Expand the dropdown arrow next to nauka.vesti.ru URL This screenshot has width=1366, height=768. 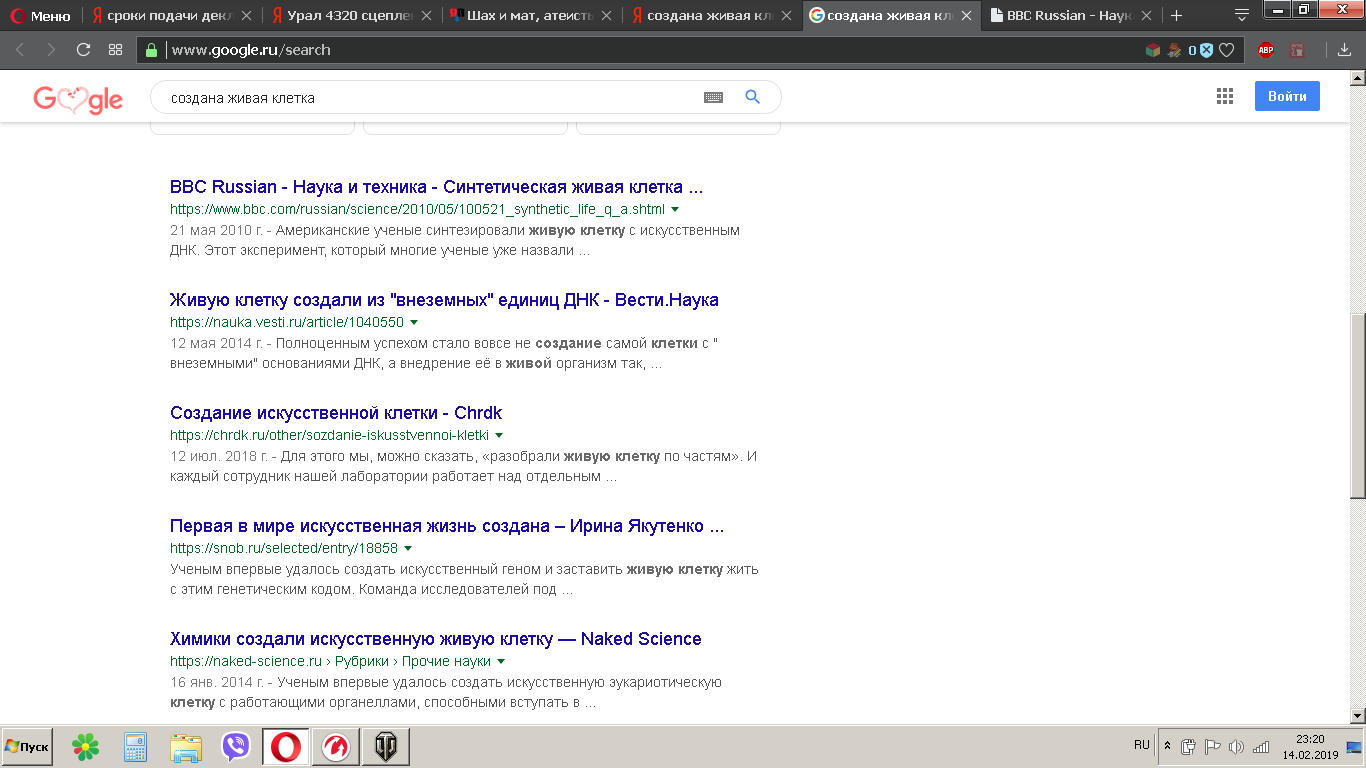414,323
